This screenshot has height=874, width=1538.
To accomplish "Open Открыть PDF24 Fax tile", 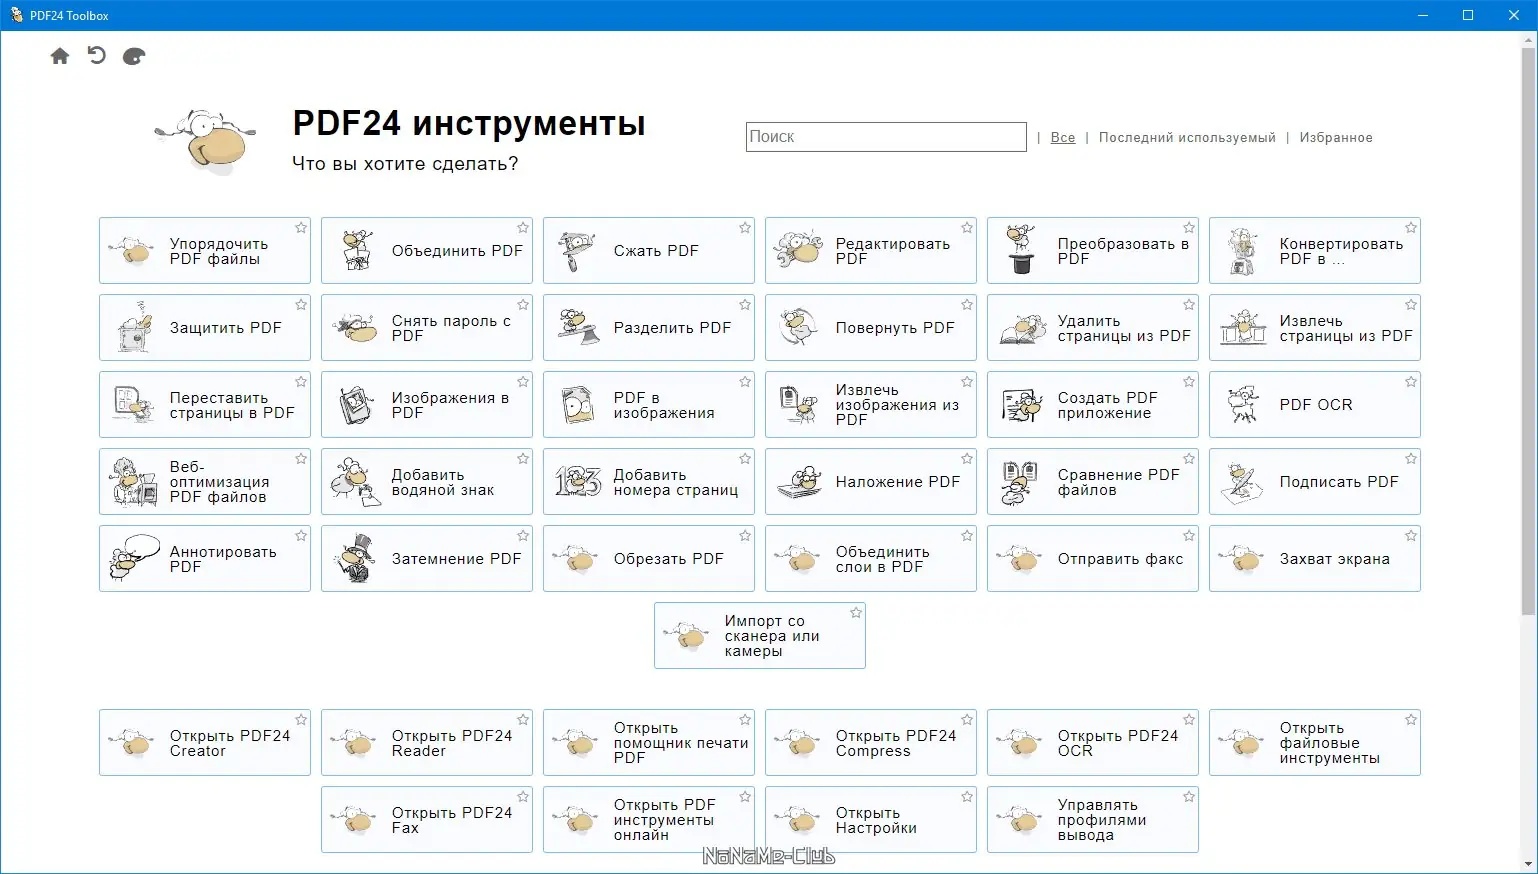I will click(427, 820).
